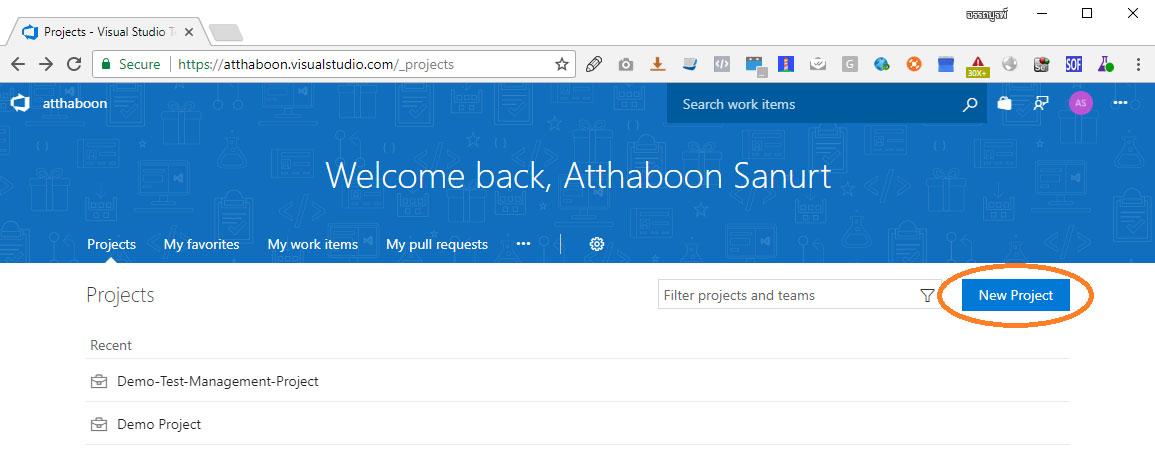The height and width of the screenshot is (455, 1155).
Task: Click the camera screenshot extension icon
Action: 625,65
